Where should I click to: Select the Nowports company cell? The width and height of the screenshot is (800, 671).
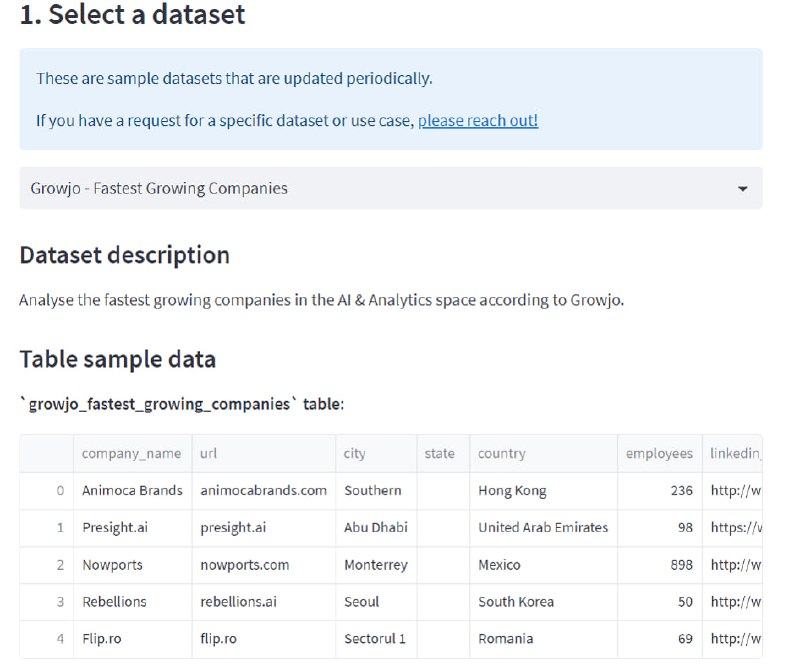pos(133,565)
